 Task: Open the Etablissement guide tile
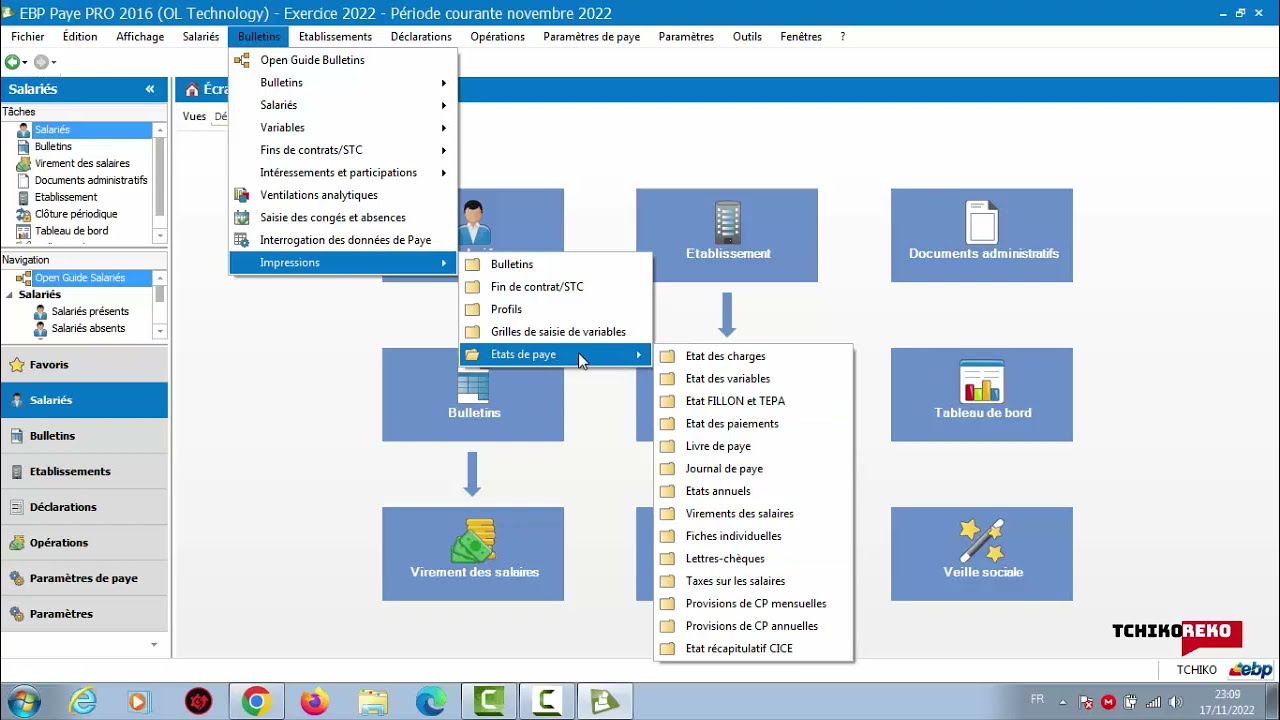click(727, 235)
